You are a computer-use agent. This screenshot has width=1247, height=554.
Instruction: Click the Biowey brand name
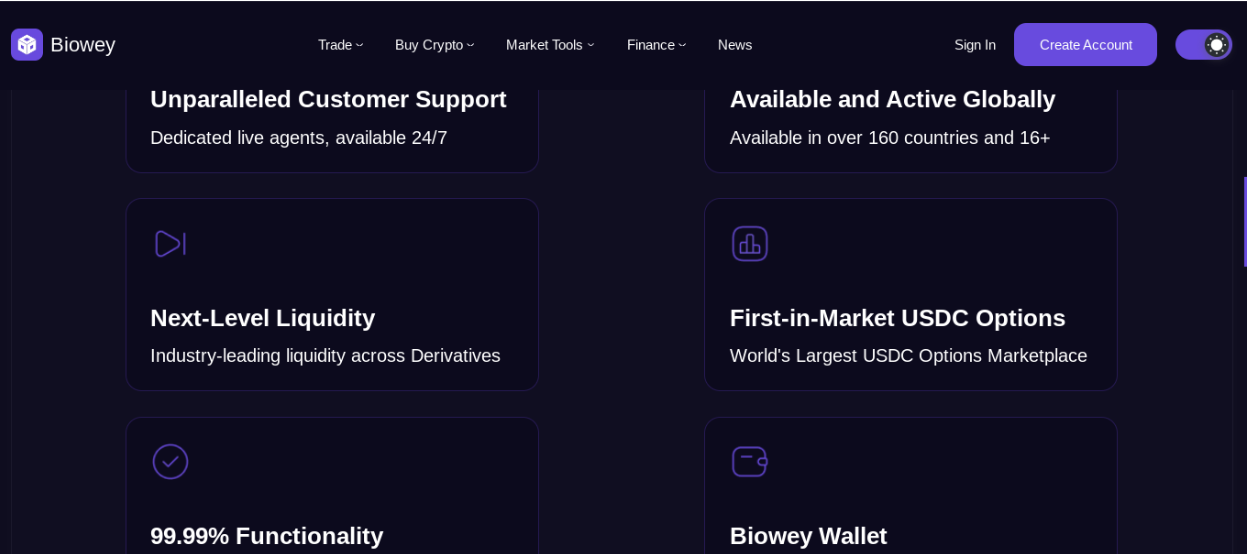(x=83, y=45)
